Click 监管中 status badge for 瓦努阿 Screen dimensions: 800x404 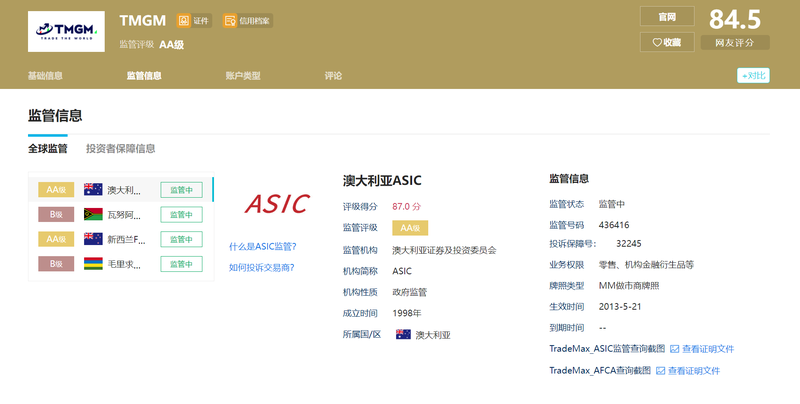click(182, 214)
